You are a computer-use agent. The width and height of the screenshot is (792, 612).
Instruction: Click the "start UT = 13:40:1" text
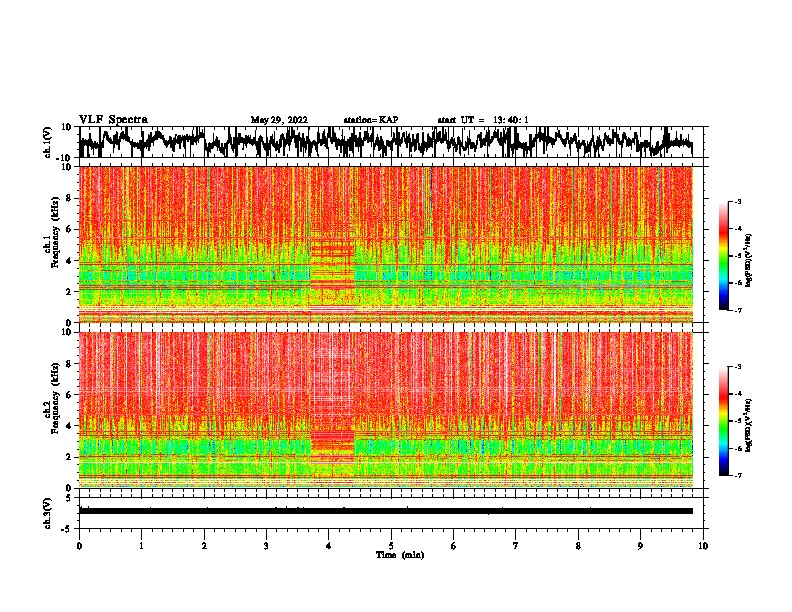[483, 120]
